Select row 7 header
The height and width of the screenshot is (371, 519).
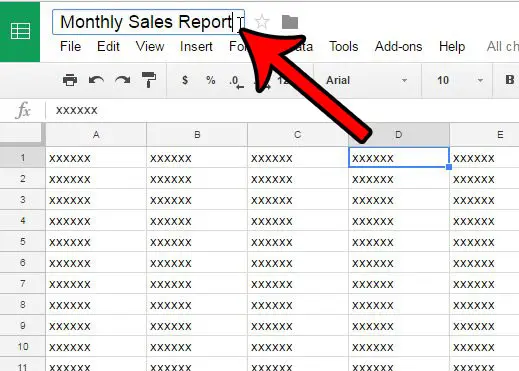pos(22,283)
